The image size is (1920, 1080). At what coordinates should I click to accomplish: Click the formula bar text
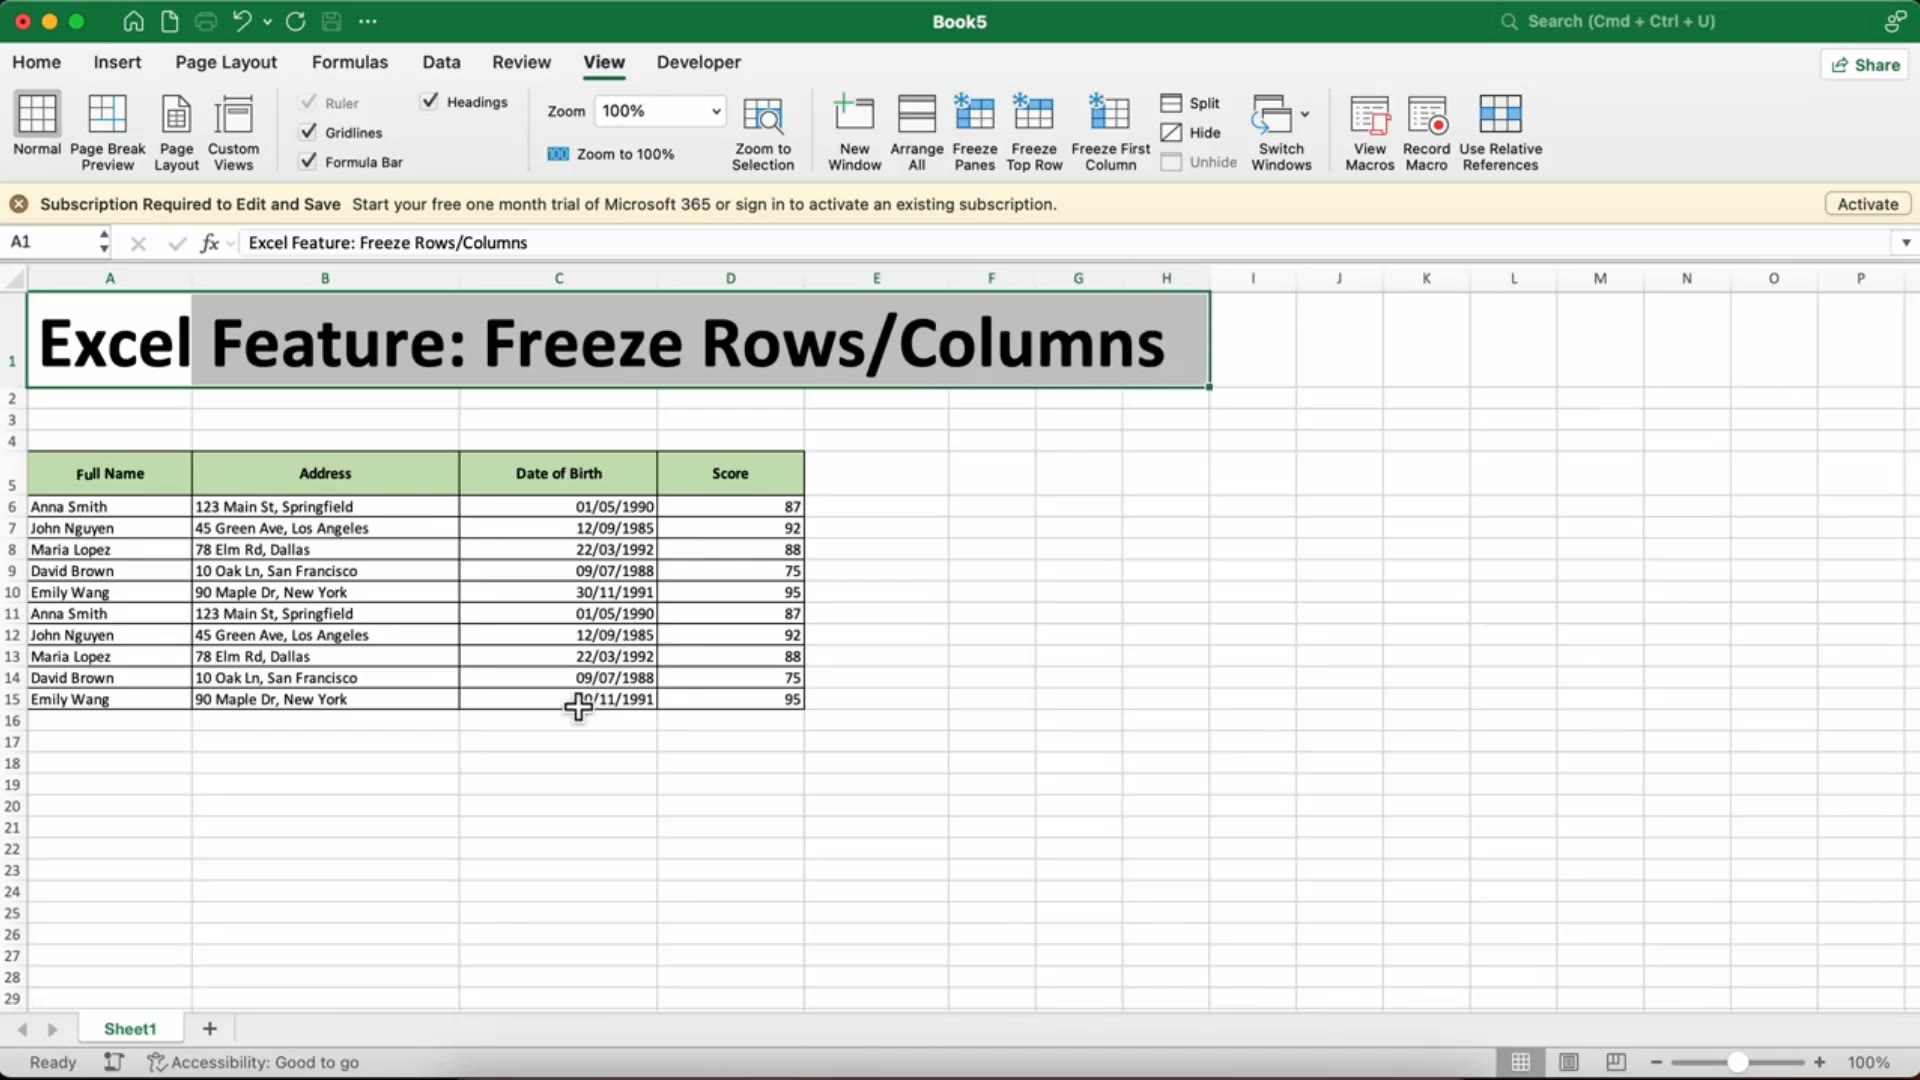pos(387,243)
